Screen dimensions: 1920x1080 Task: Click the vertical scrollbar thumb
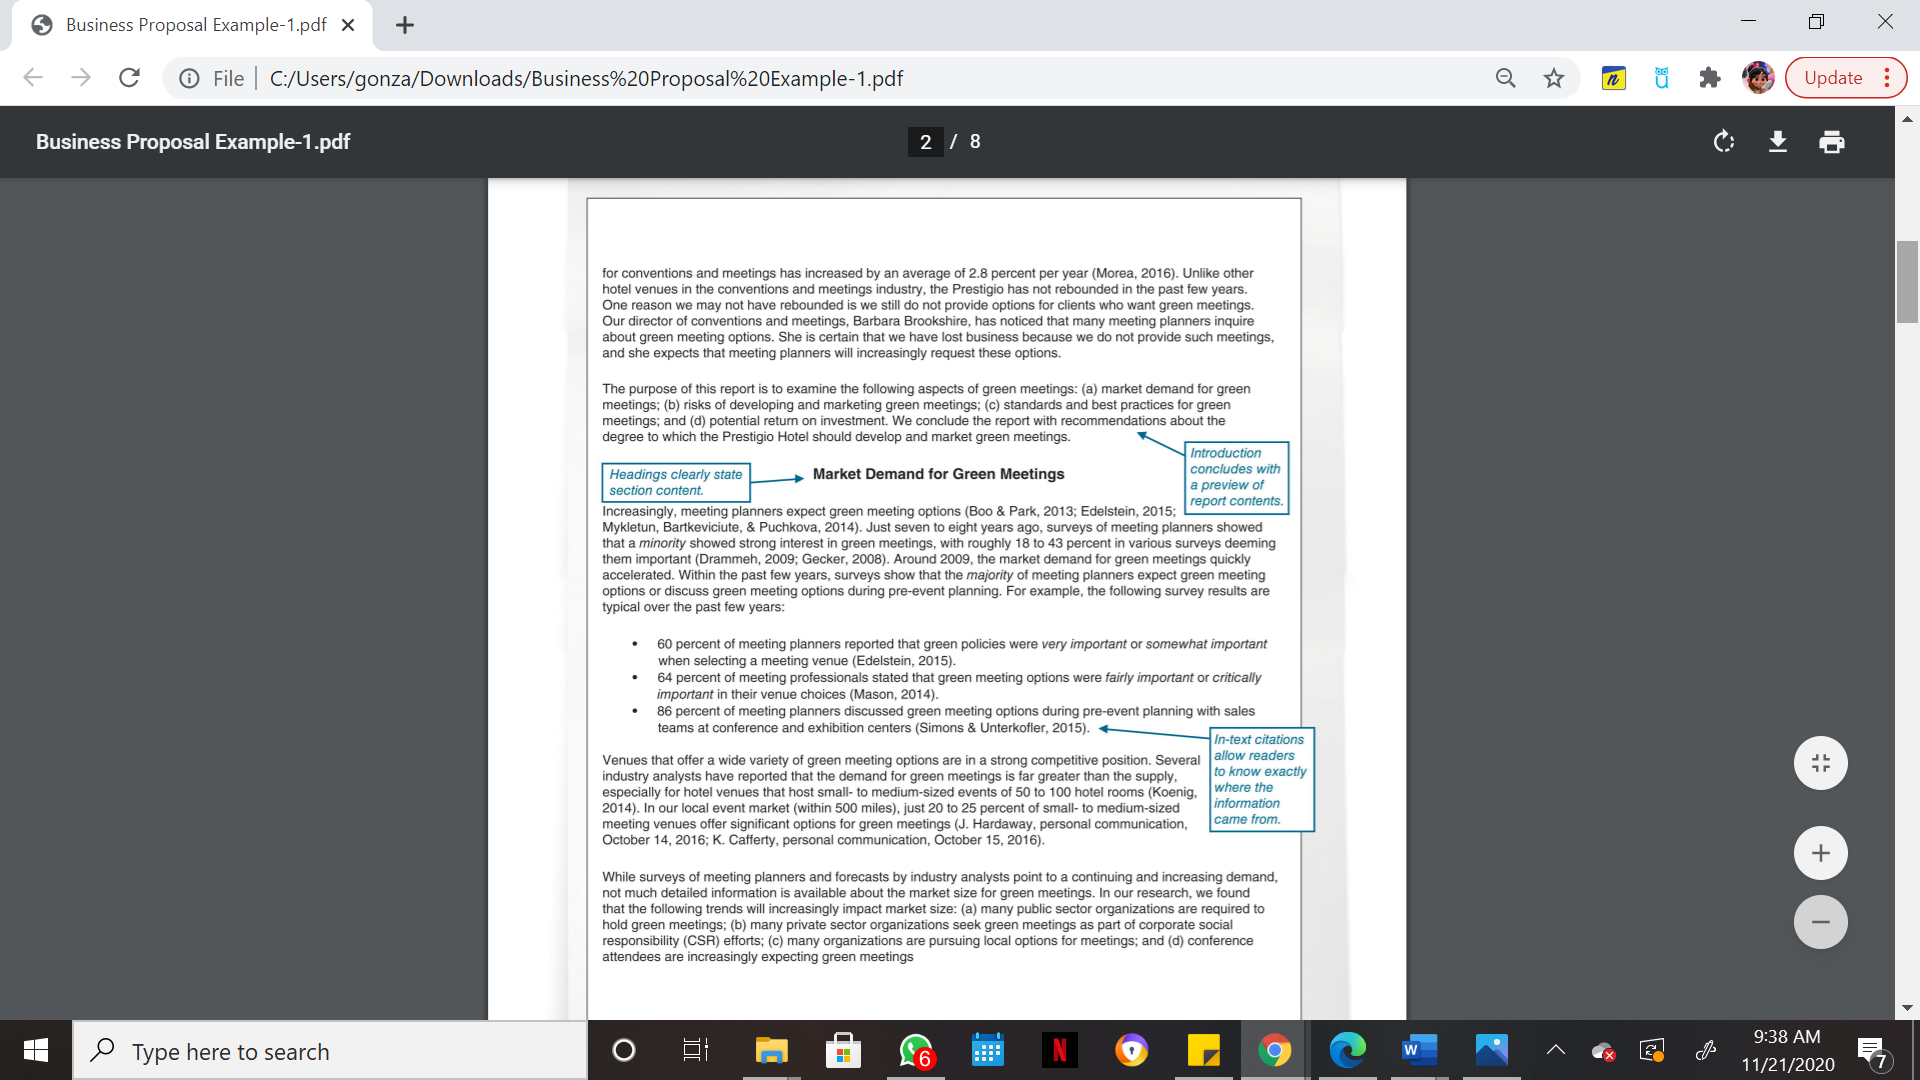click(1907, 282)
